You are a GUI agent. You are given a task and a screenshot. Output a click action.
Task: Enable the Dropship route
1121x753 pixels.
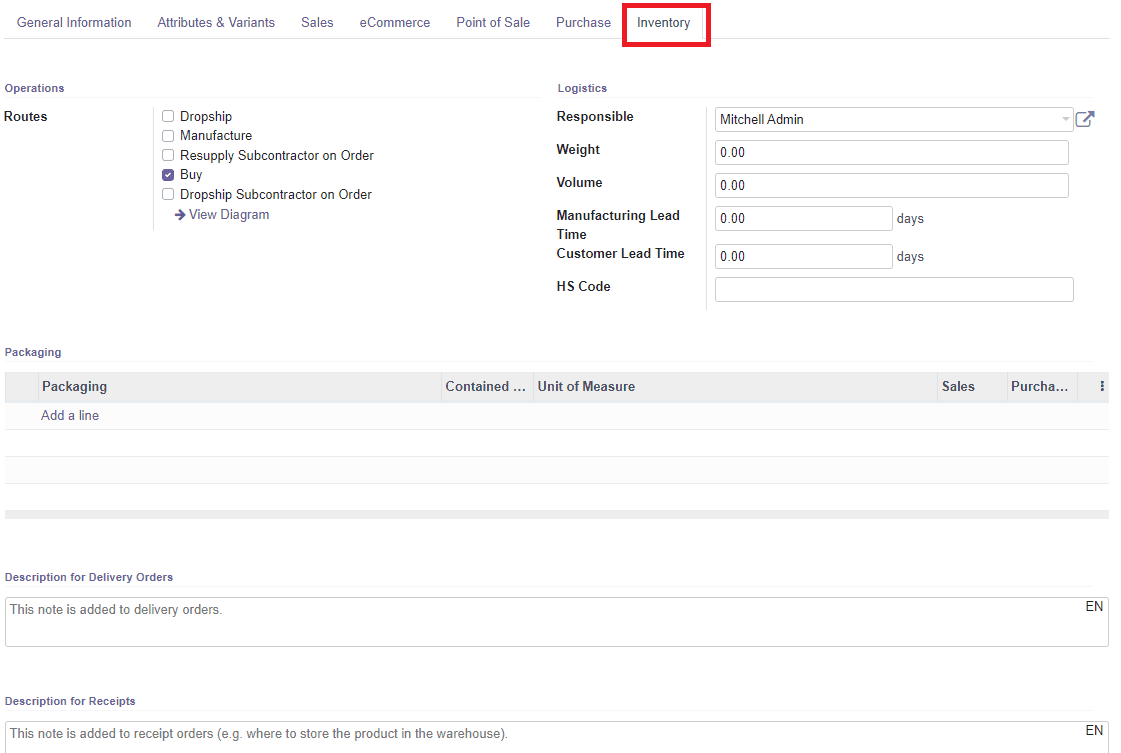[167, 115]
